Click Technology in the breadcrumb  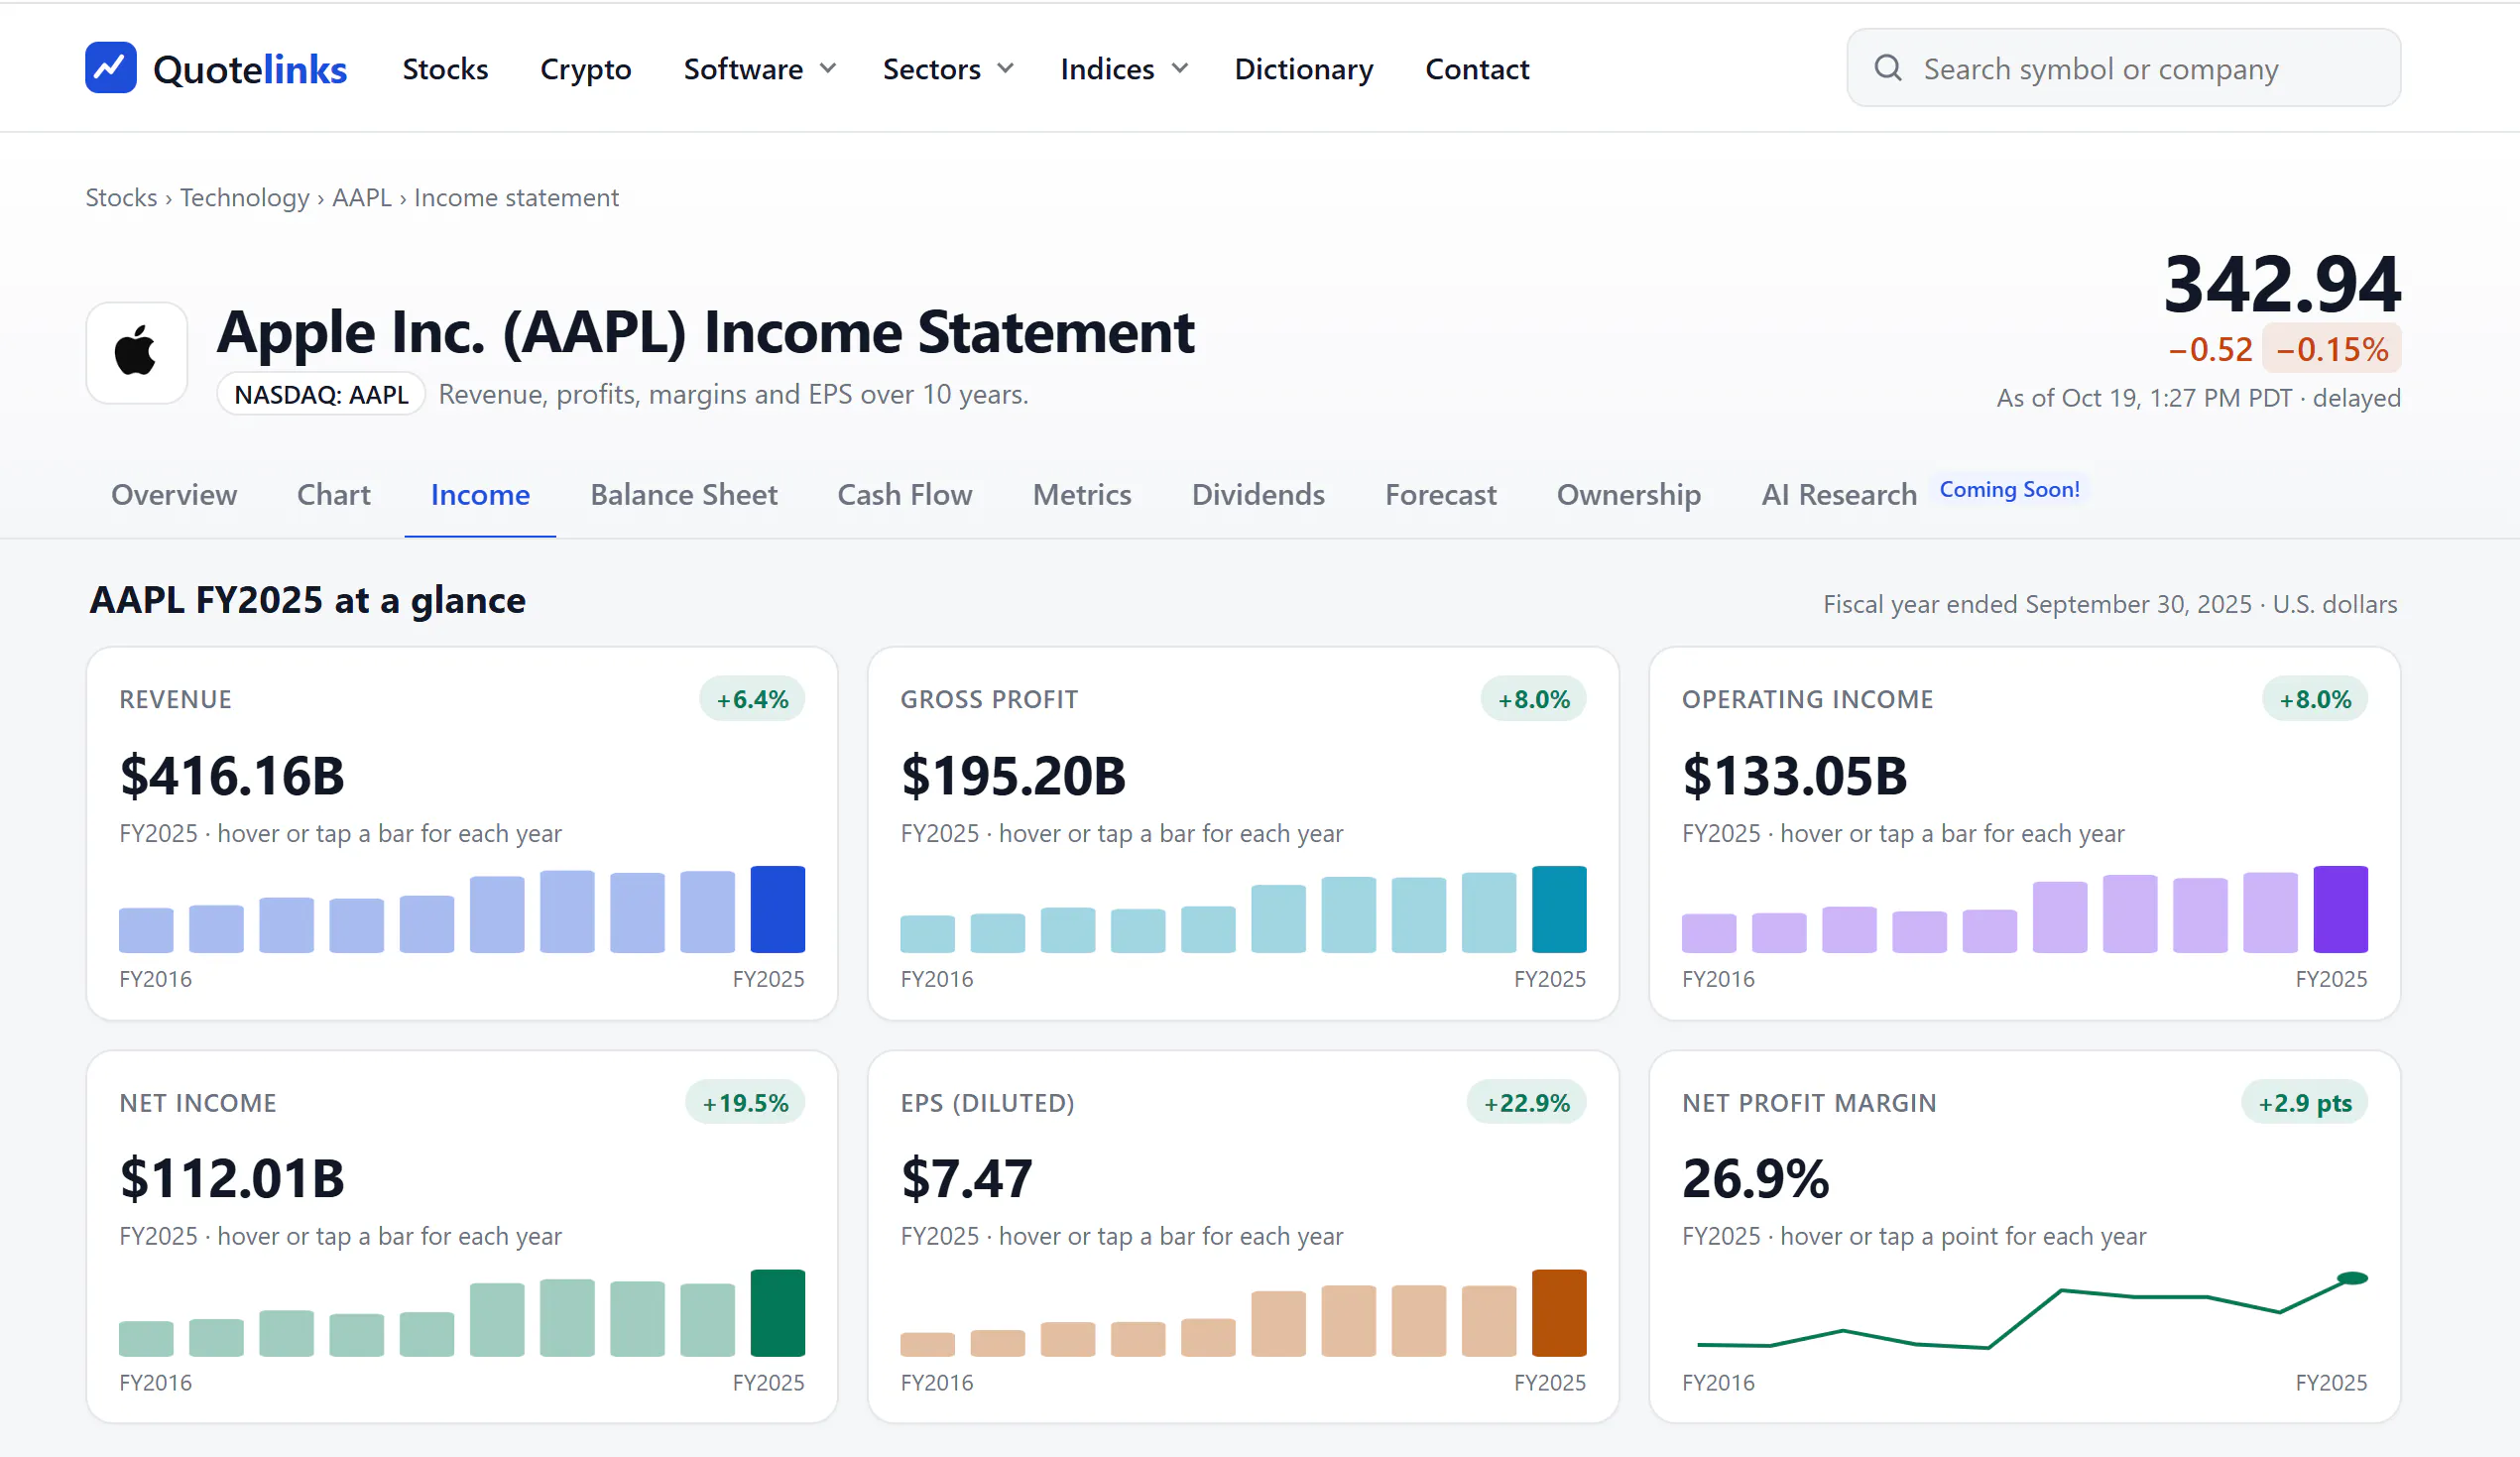[244, 198]
